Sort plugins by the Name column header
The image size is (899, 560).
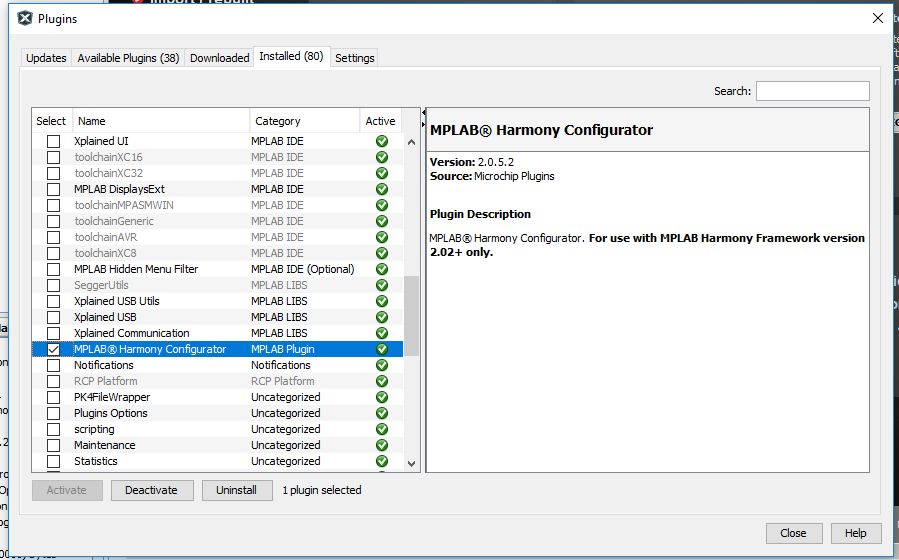[161, 121]
